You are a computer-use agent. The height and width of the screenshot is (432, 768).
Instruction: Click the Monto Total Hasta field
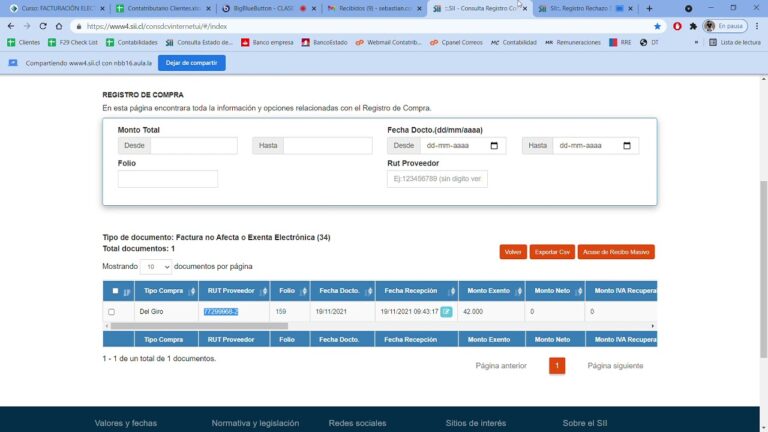pos(327,145)
